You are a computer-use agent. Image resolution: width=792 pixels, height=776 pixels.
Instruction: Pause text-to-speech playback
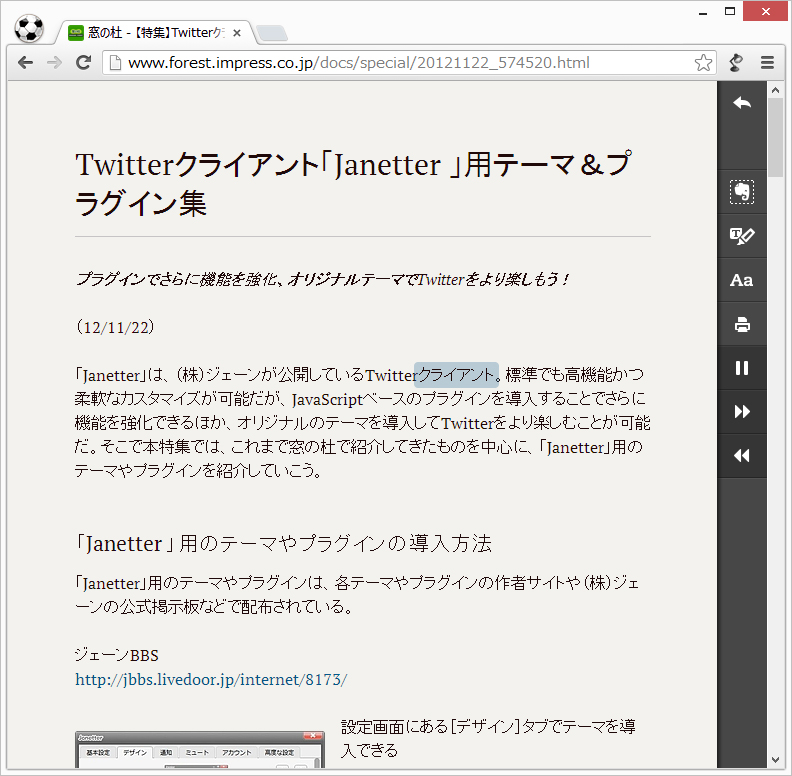coord(741,368)
